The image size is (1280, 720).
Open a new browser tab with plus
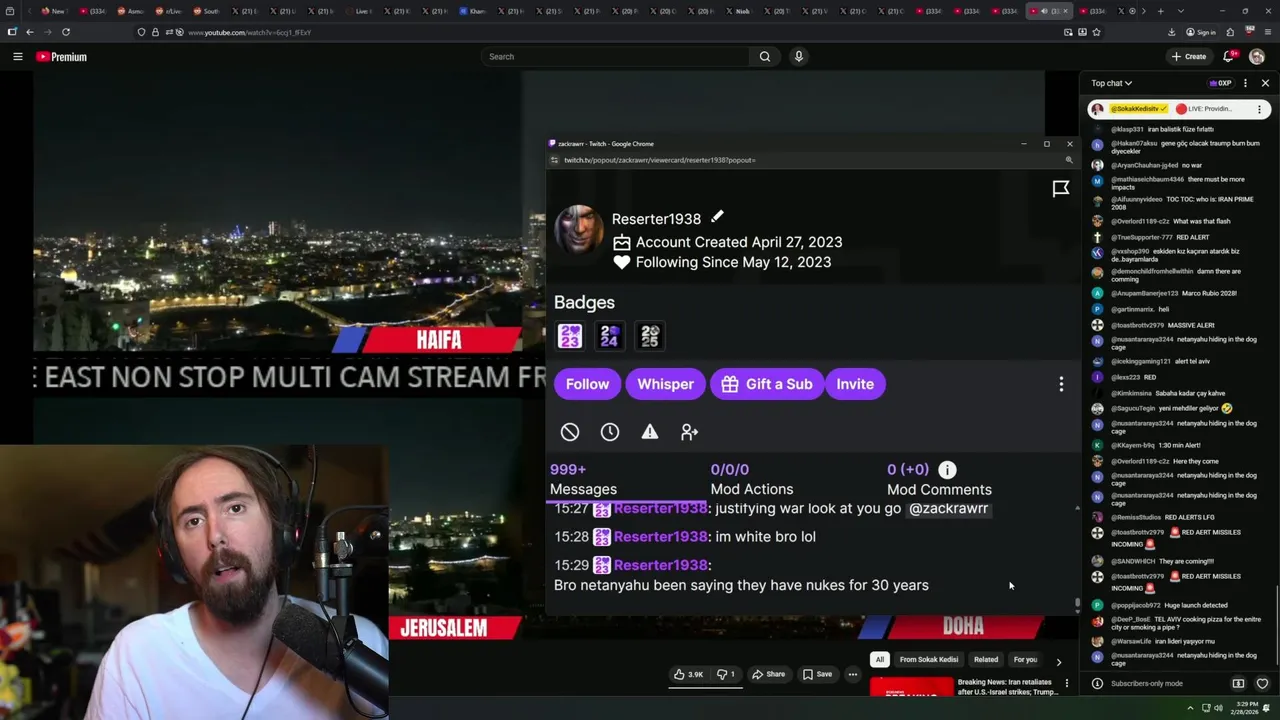pos(1160,11)
